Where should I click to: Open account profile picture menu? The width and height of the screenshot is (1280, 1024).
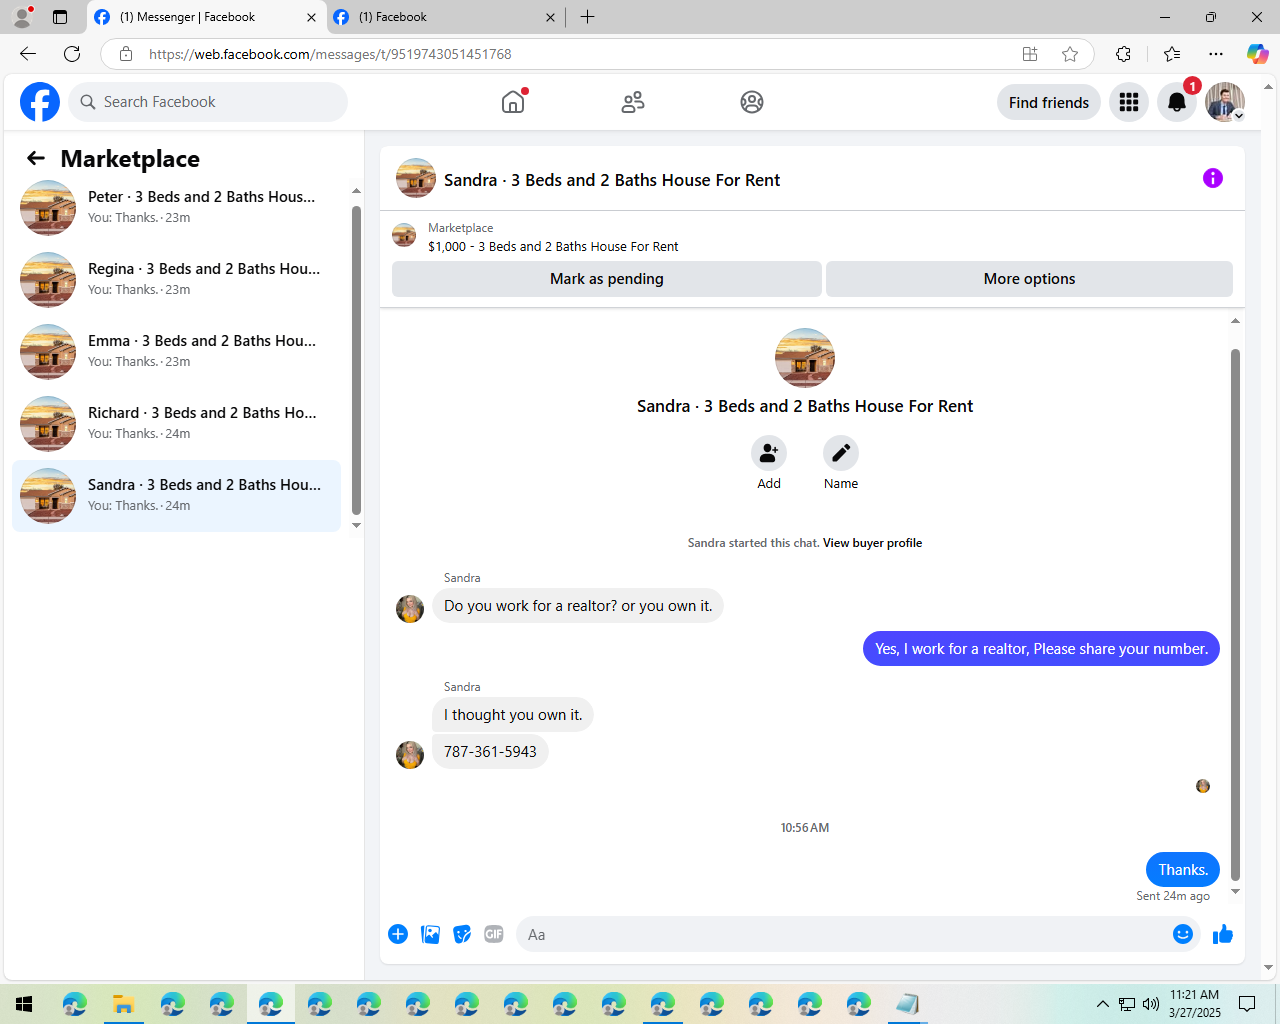pyautogui.click(x=1225, y=102)
